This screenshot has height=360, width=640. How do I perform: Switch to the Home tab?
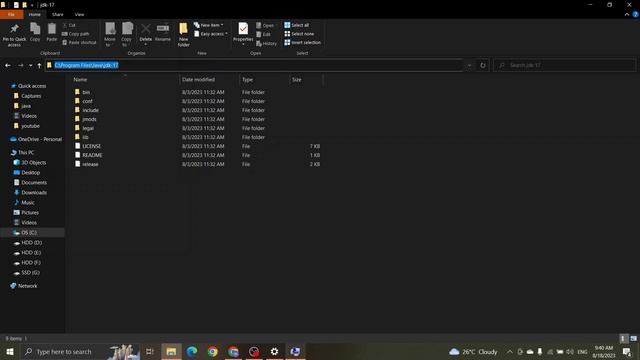(x=35, y=14)
